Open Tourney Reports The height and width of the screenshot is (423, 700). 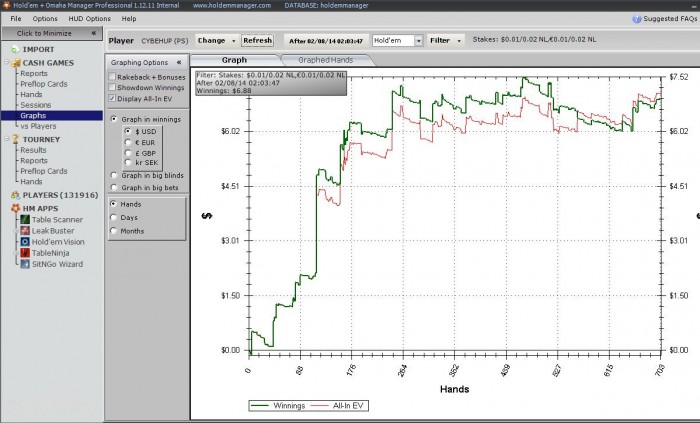tap(34, 161)
